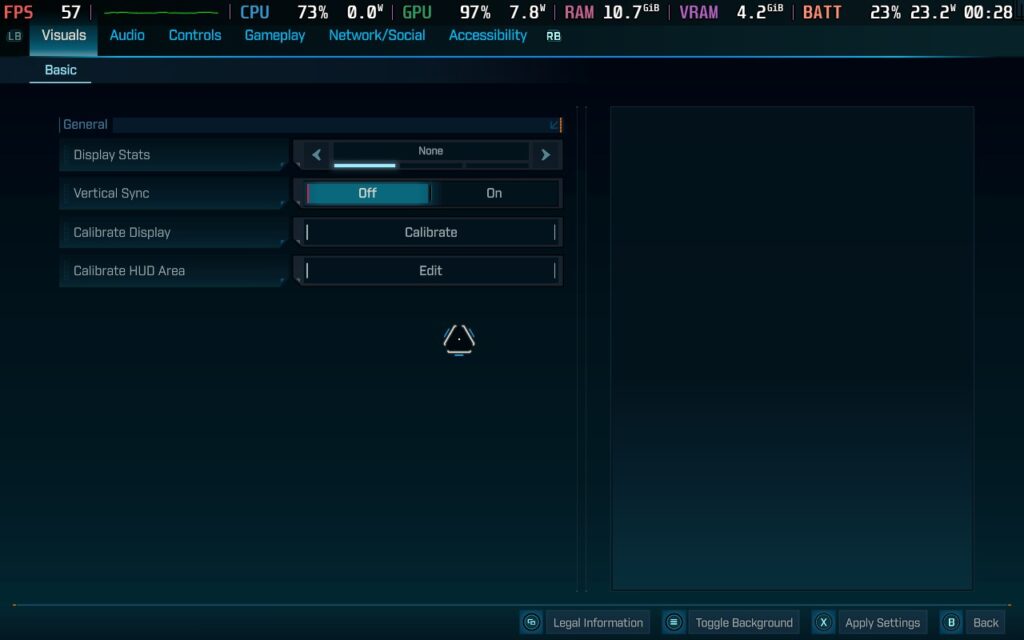Click the Display Stats None value field
Viewport: 1024px width, 640px height.
(x=430, y=151)
